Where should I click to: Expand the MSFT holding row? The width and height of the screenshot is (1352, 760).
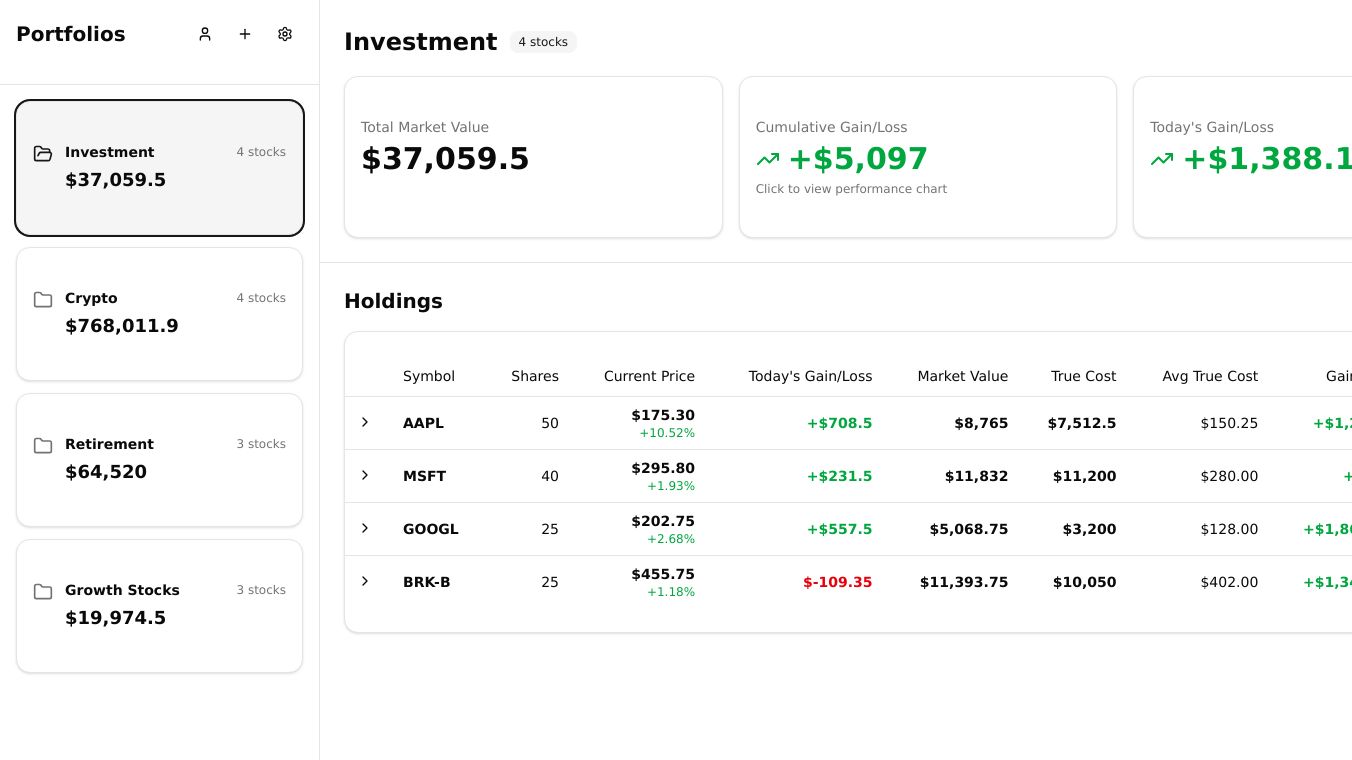tap(365, 475)
